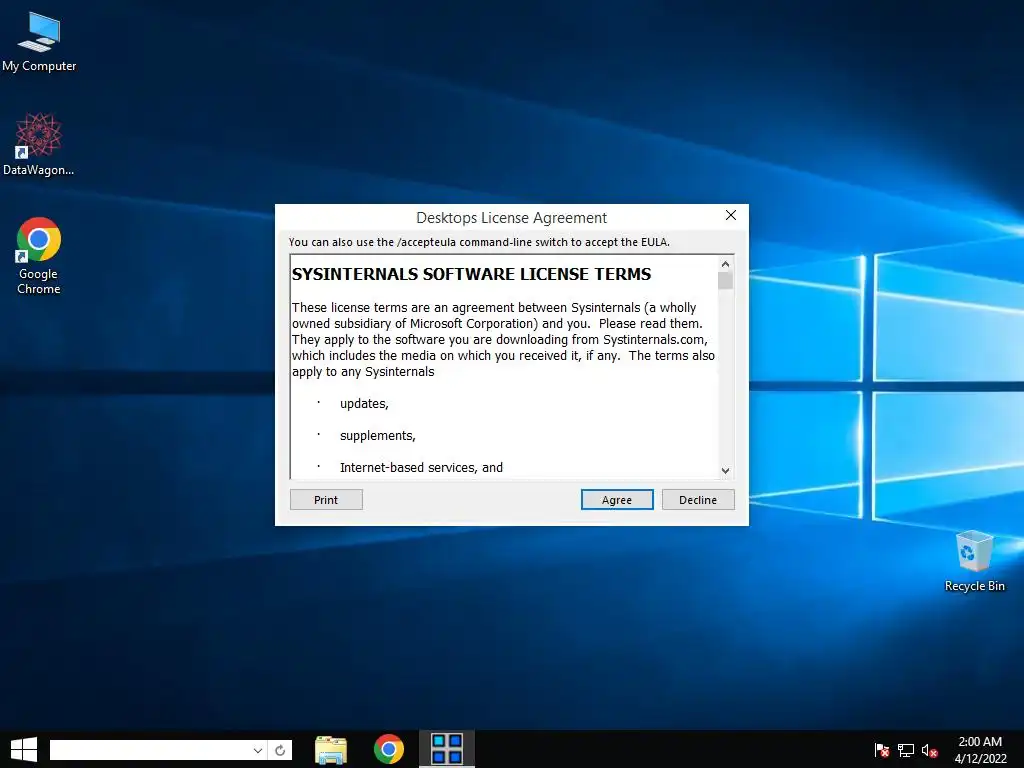Click 'Internet-based services, and' text

click(x=421, y=468)
